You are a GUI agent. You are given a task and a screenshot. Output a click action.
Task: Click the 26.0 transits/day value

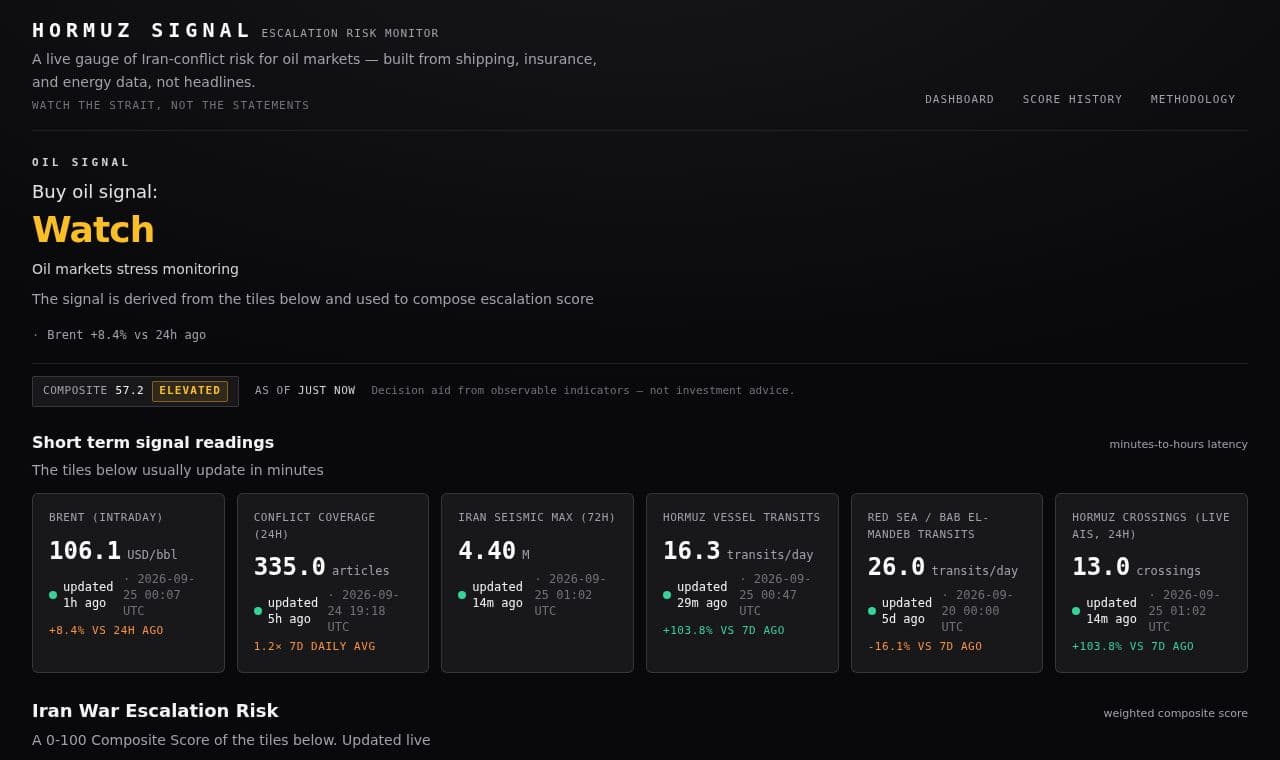943,567
